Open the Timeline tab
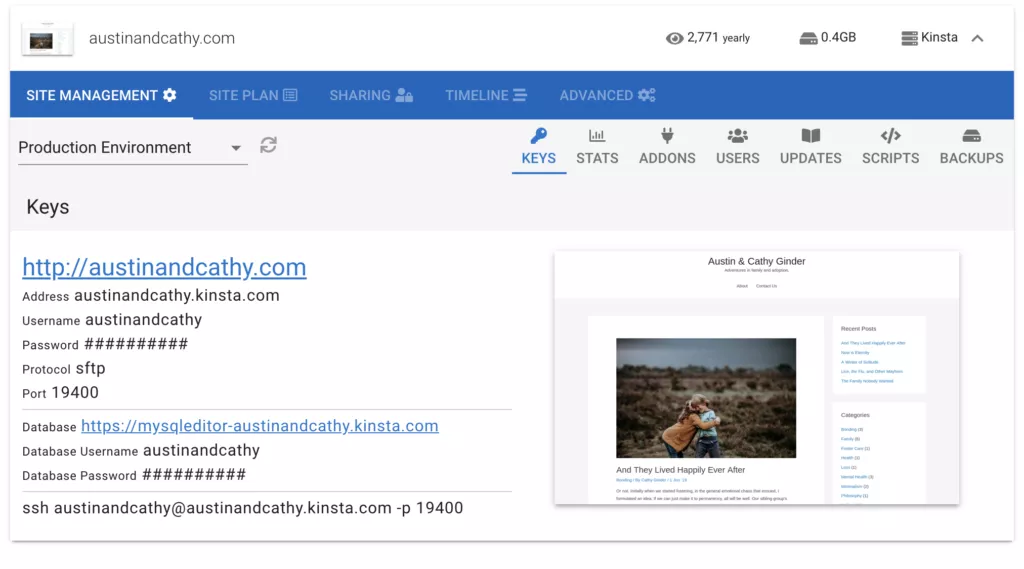 [486, 95]
